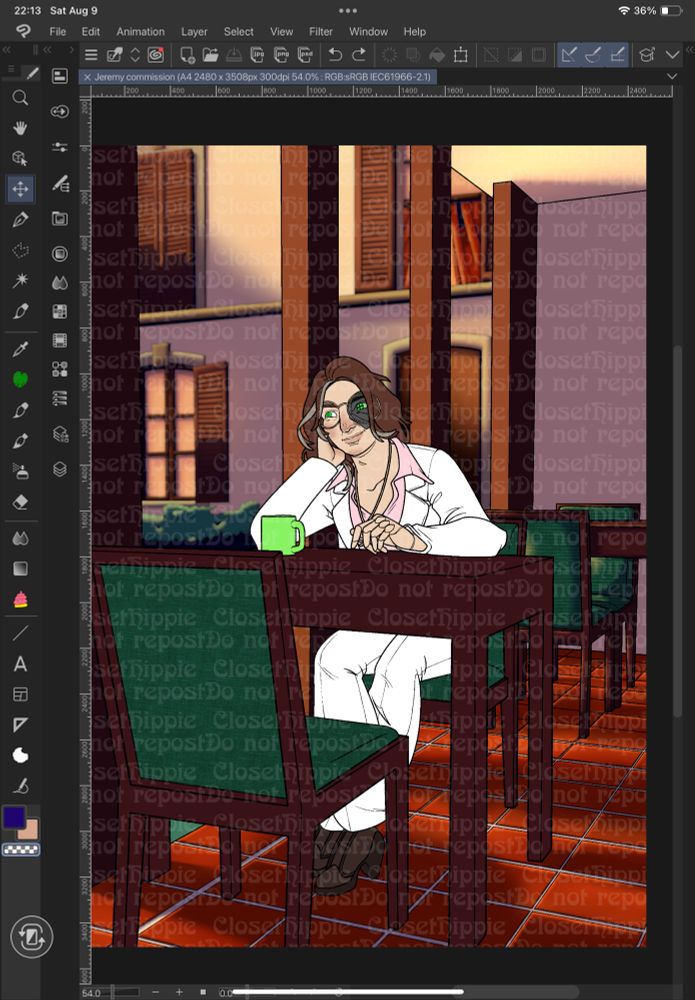Open the Material folder panel

point(60,219)
